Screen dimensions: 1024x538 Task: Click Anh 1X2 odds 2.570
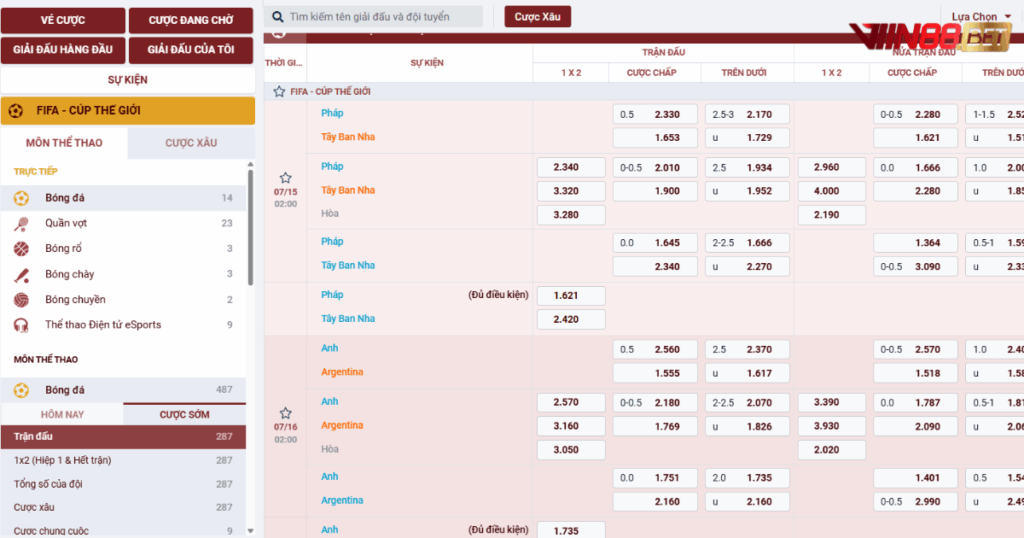571,403
